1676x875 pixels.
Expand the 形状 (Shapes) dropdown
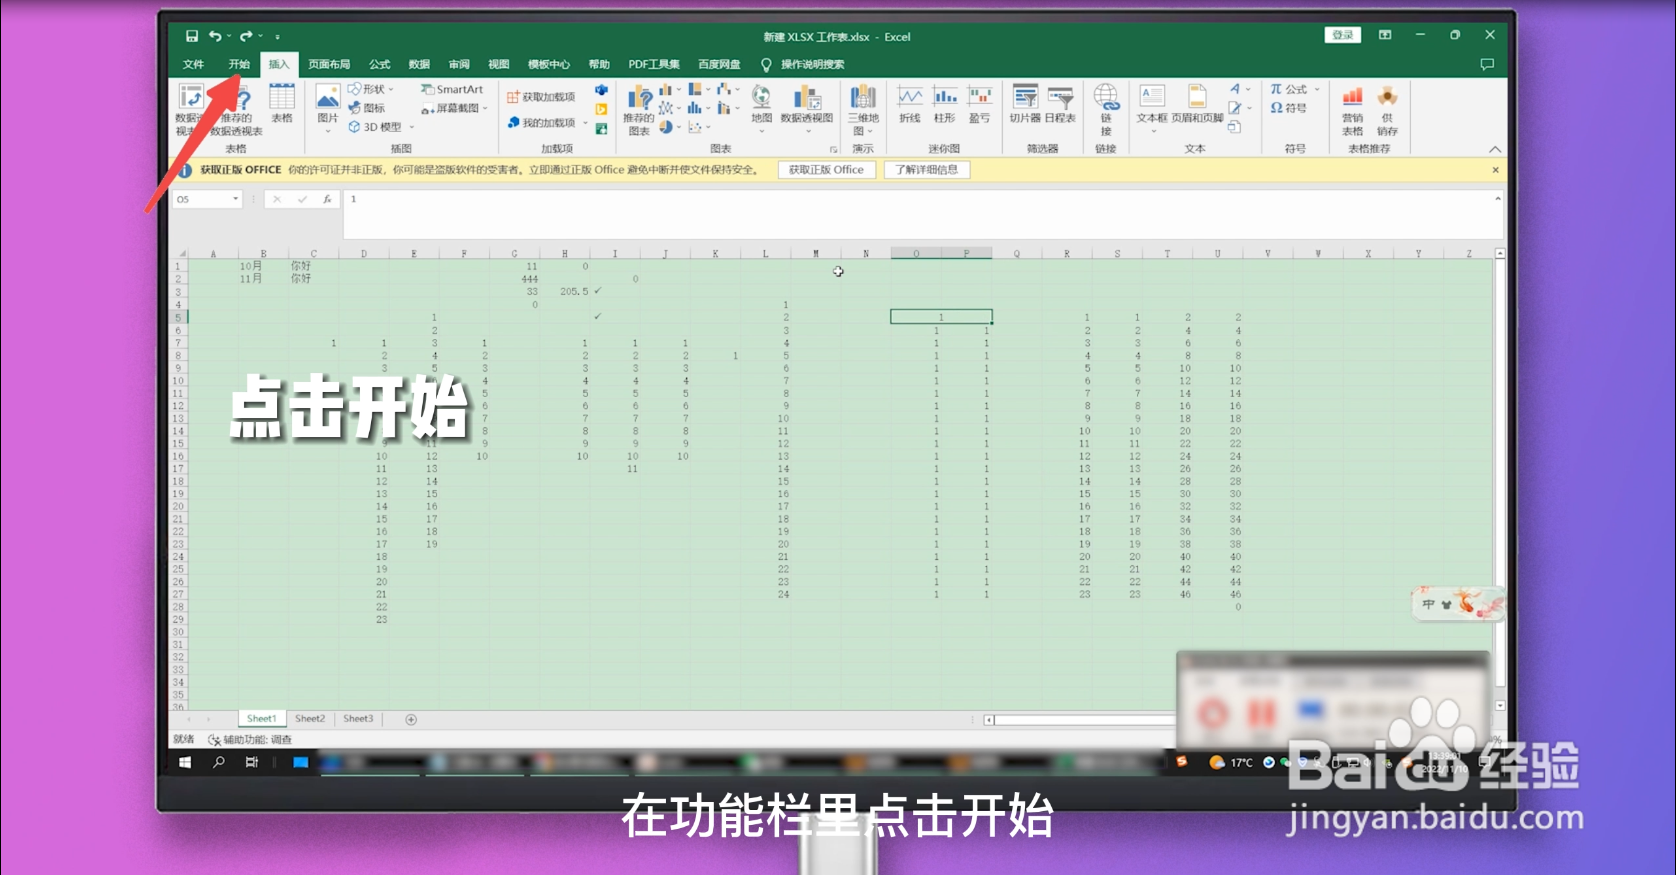coord(391,89)
